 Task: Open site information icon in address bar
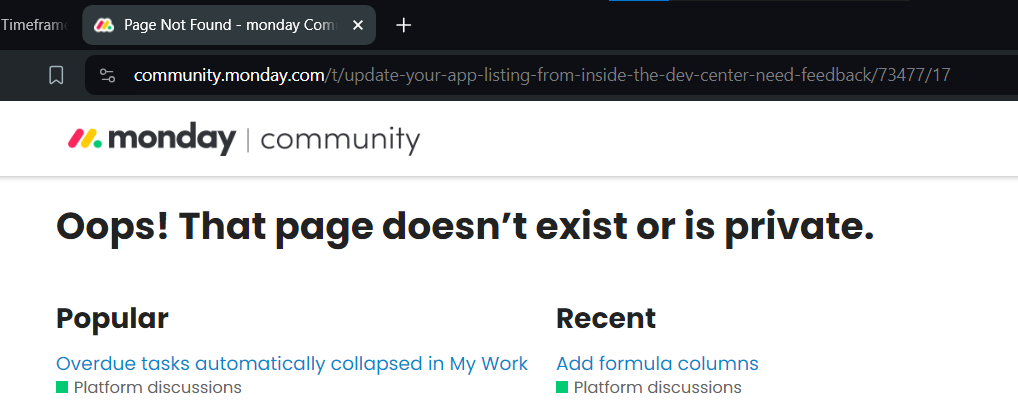point(107,76)
